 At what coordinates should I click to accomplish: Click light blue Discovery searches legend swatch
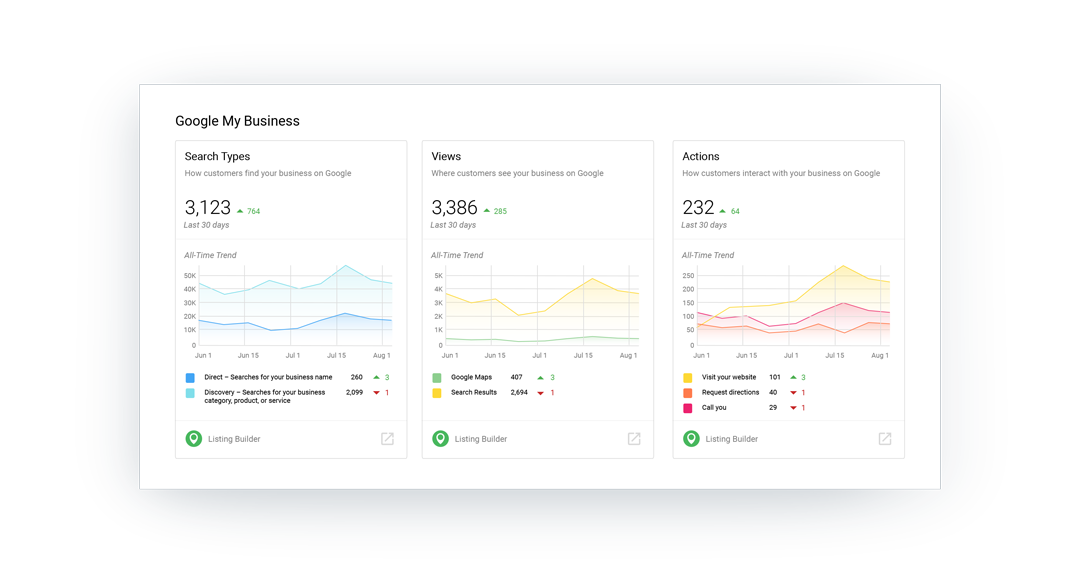point(190,393)
